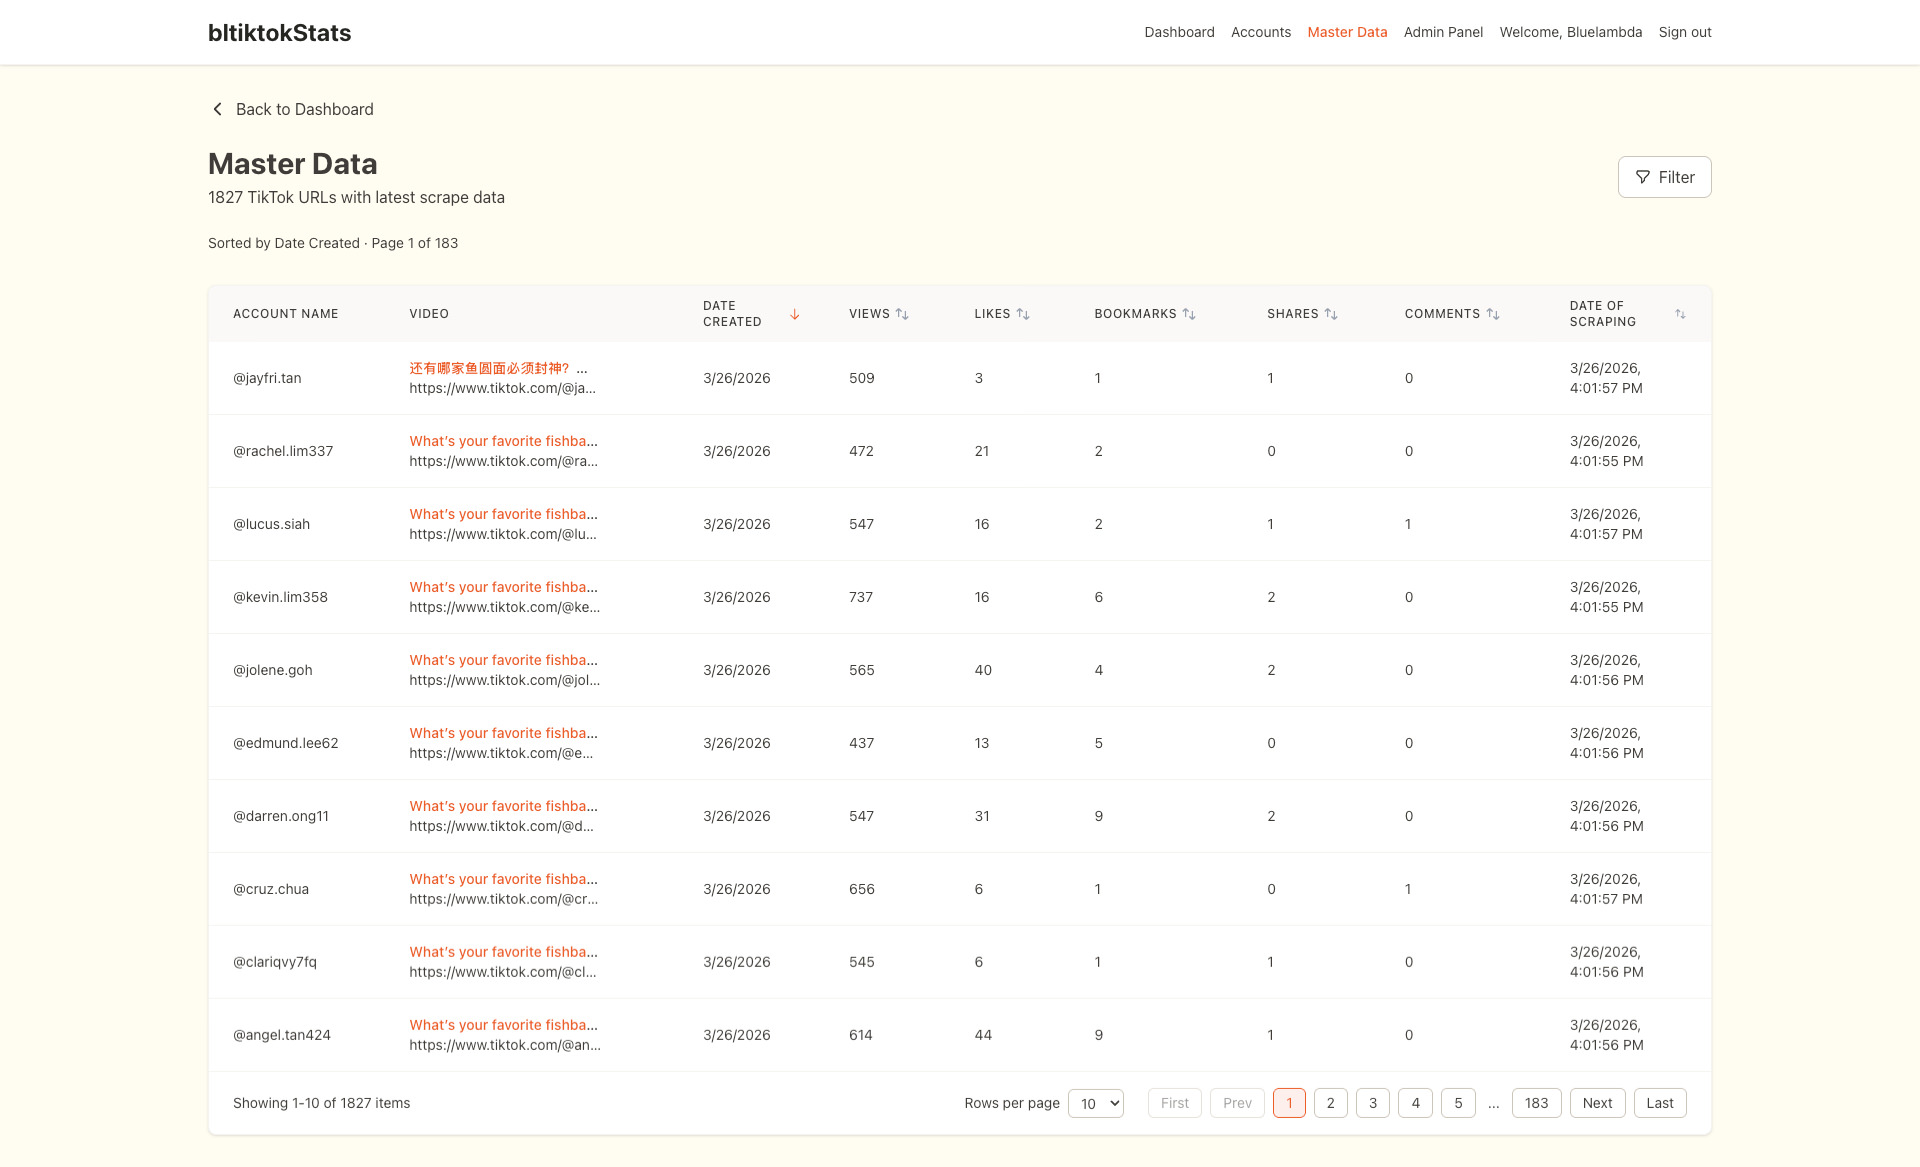Viewport: 1920px width, 1167px height.
Task: Open @jolene.goh video title link
Action: 503,660
